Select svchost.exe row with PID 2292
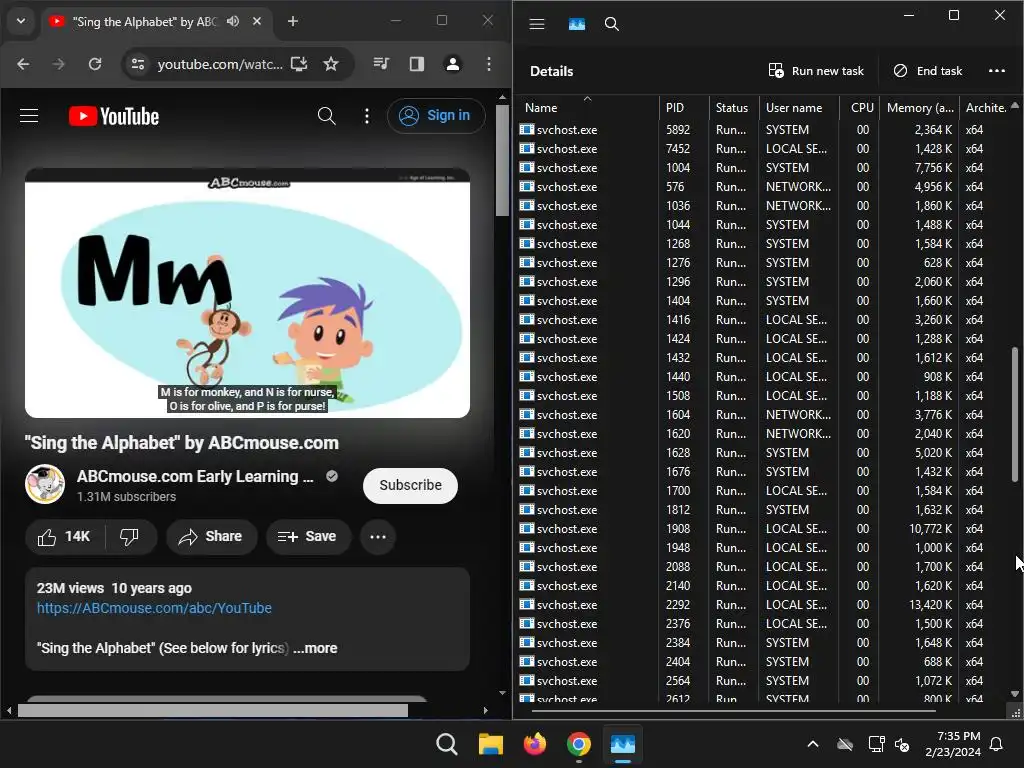This screenshot has width=1024, height=768. [764, 605]
